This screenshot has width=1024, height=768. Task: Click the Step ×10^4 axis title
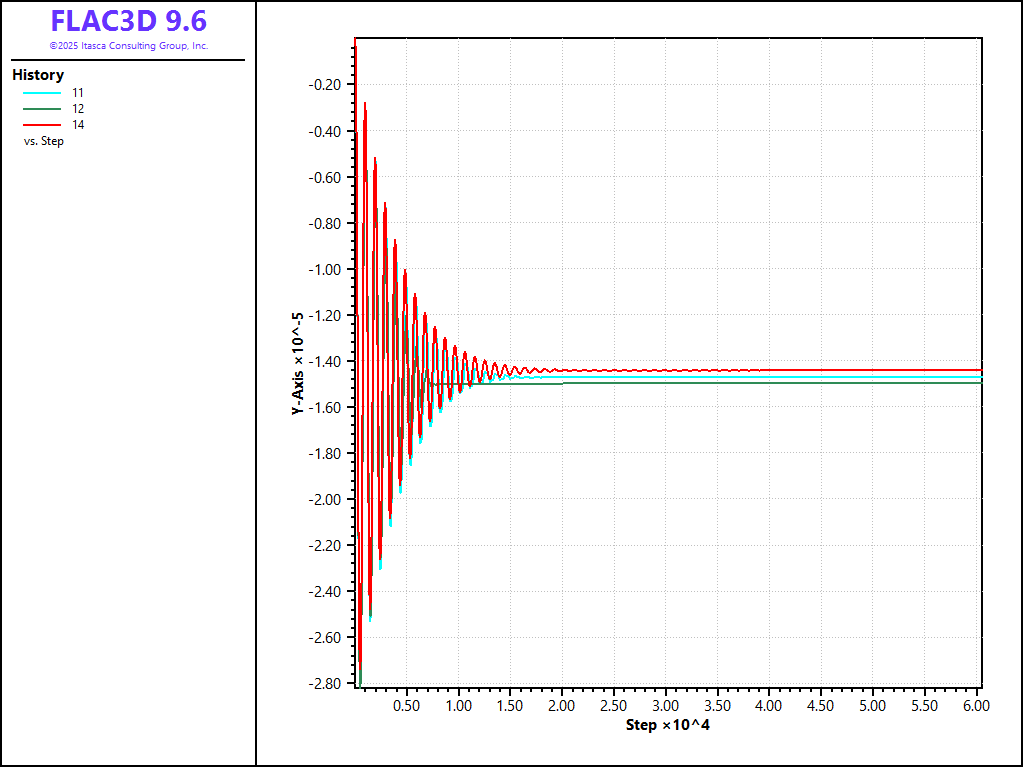pyautogui.click(x=667, y=724)
